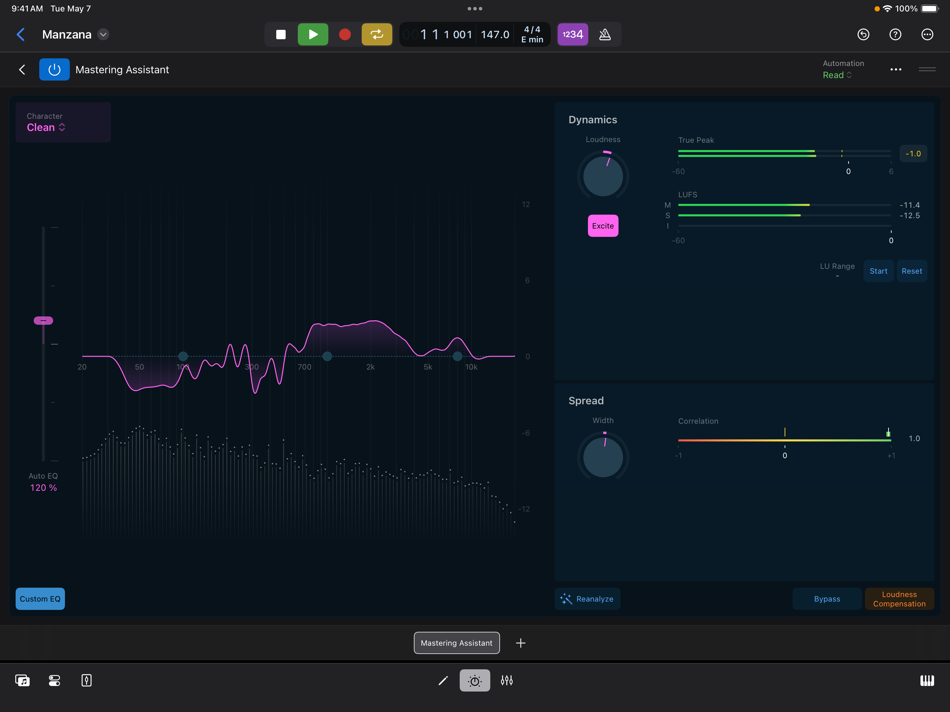
Task: Bypass the Mastering Assistant
Action: pos(827,598)
